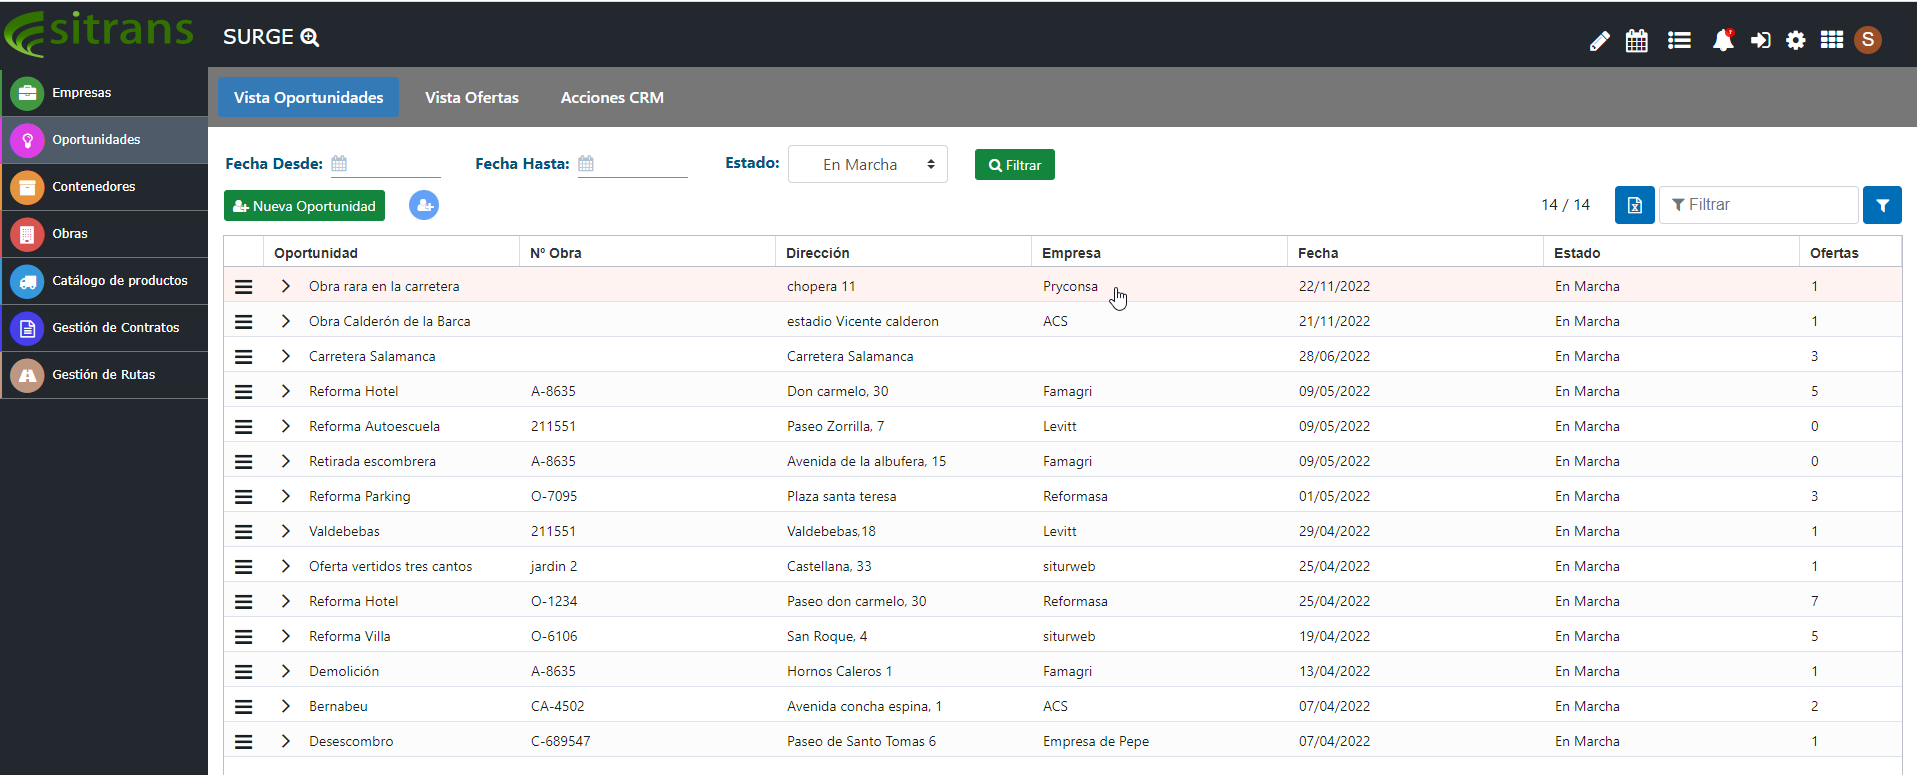Create a Nueva Oportunidad
Viewport: 1917px width, 775px height.
[x=304, y=206]
